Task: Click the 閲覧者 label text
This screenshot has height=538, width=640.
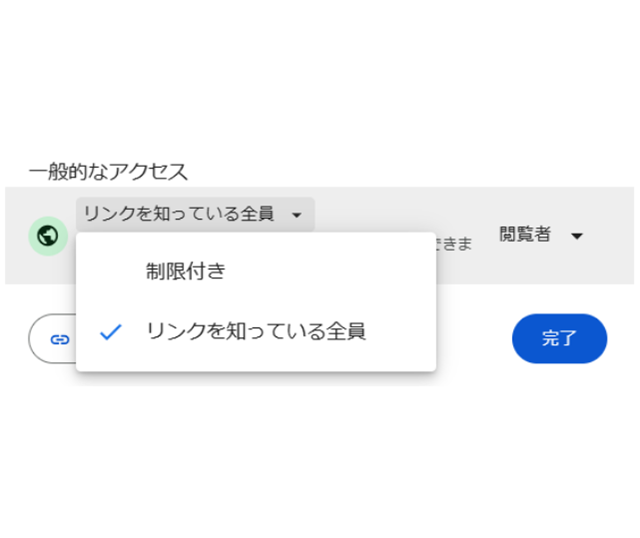Action: [x=525, y=235]
